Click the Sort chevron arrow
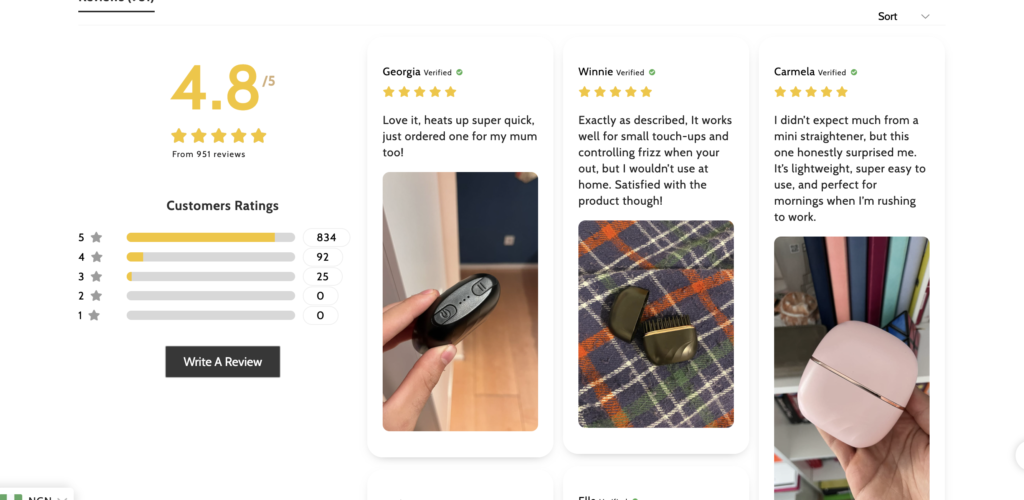This screenshot has width=1024, height=500. [x=925, y=16]
